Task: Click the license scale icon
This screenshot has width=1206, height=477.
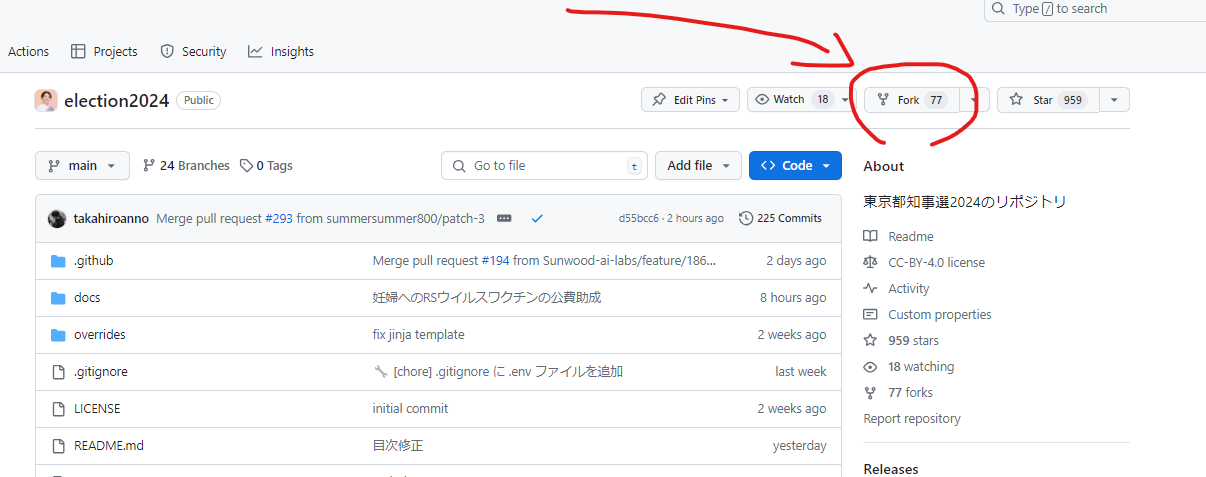Action: click(870, 262)
